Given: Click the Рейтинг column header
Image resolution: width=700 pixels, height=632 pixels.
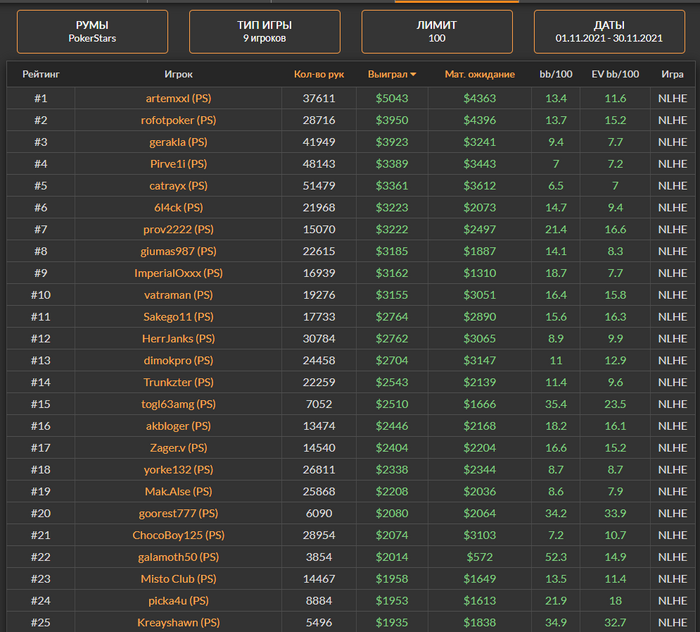Looking at the screenshot, I should 41,75.
